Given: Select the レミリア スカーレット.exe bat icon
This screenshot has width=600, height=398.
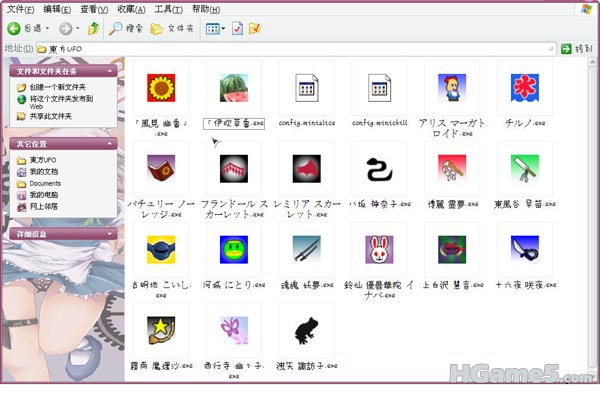Looking at the screenshot, I should click(x=307, y=169).
